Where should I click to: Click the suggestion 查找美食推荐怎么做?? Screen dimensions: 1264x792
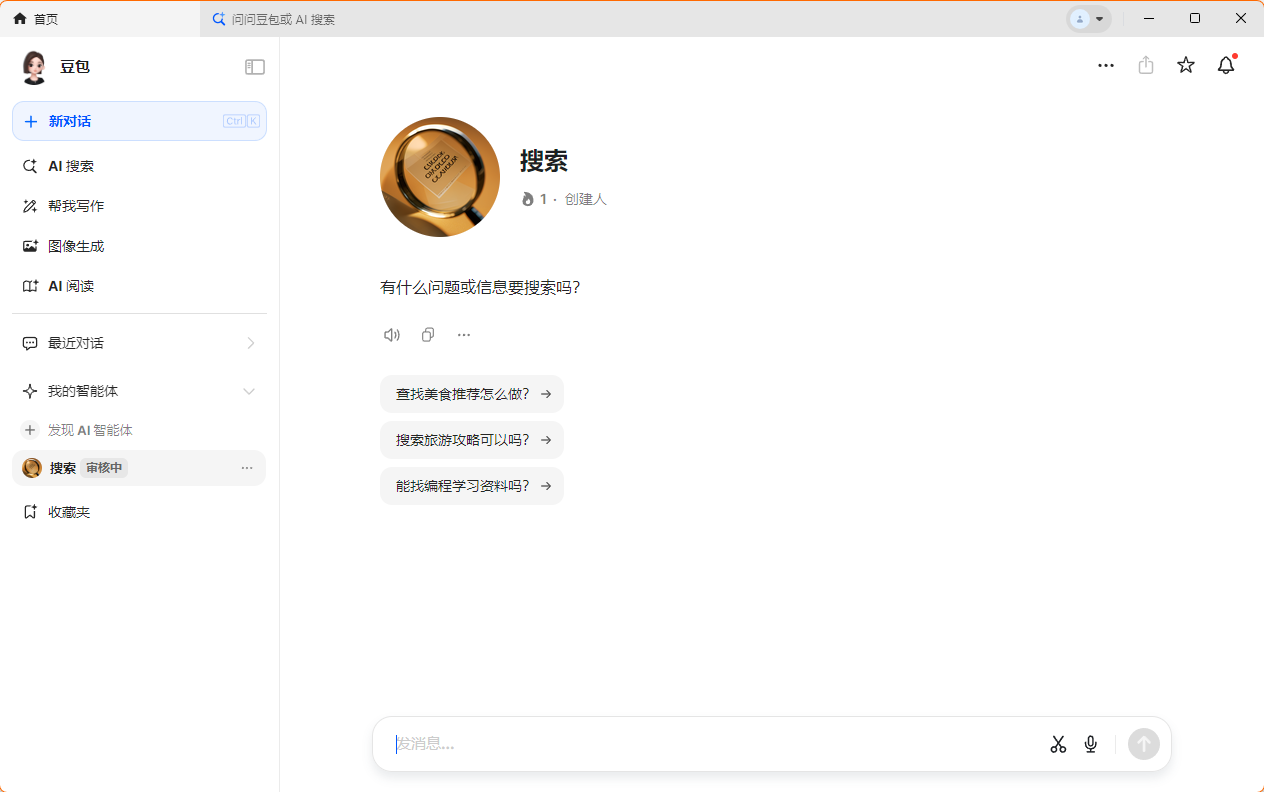point(471,393)
